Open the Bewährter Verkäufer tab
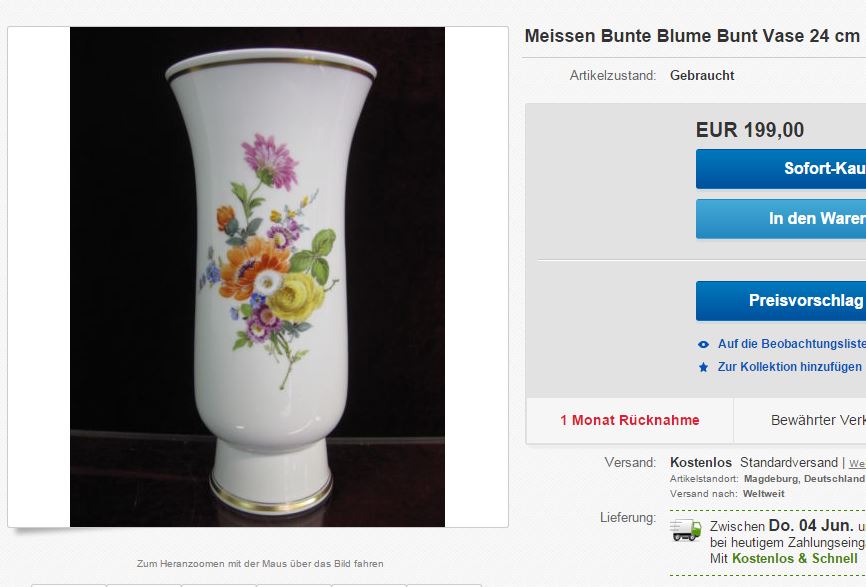 (817, 420)
